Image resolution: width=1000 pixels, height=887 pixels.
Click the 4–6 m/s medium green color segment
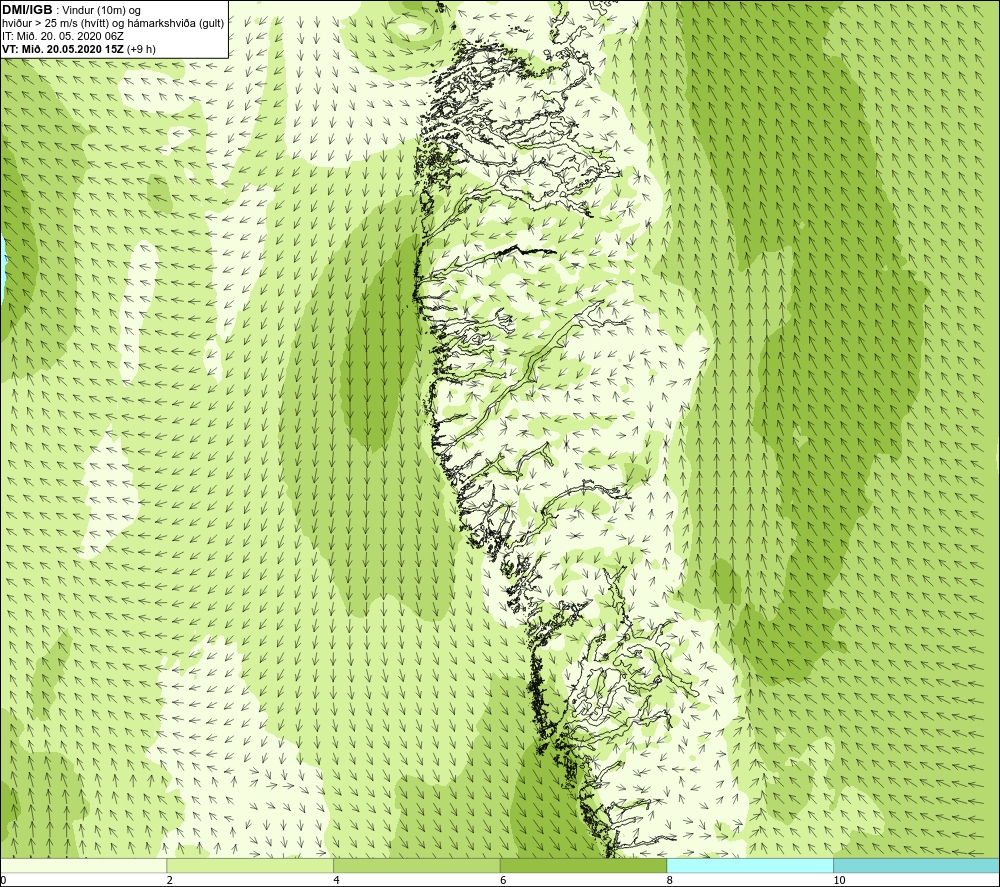pyautogui.click(x=416, y=865)
